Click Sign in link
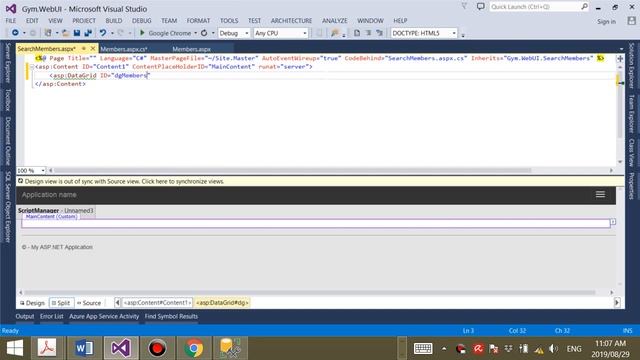Screen dimensions: 640x360 pyautogui.click(x=607, y=21)
